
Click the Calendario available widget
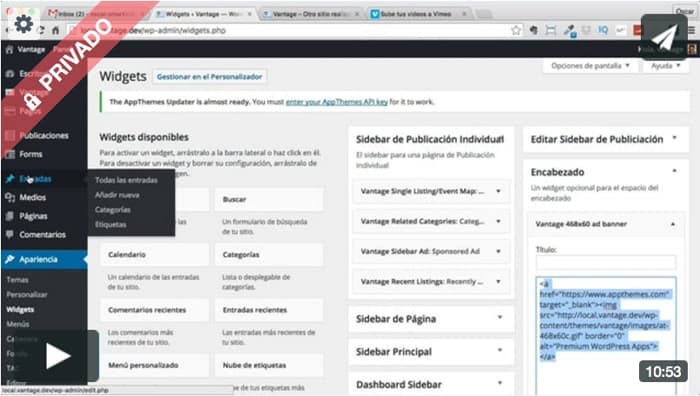[154, 254]
